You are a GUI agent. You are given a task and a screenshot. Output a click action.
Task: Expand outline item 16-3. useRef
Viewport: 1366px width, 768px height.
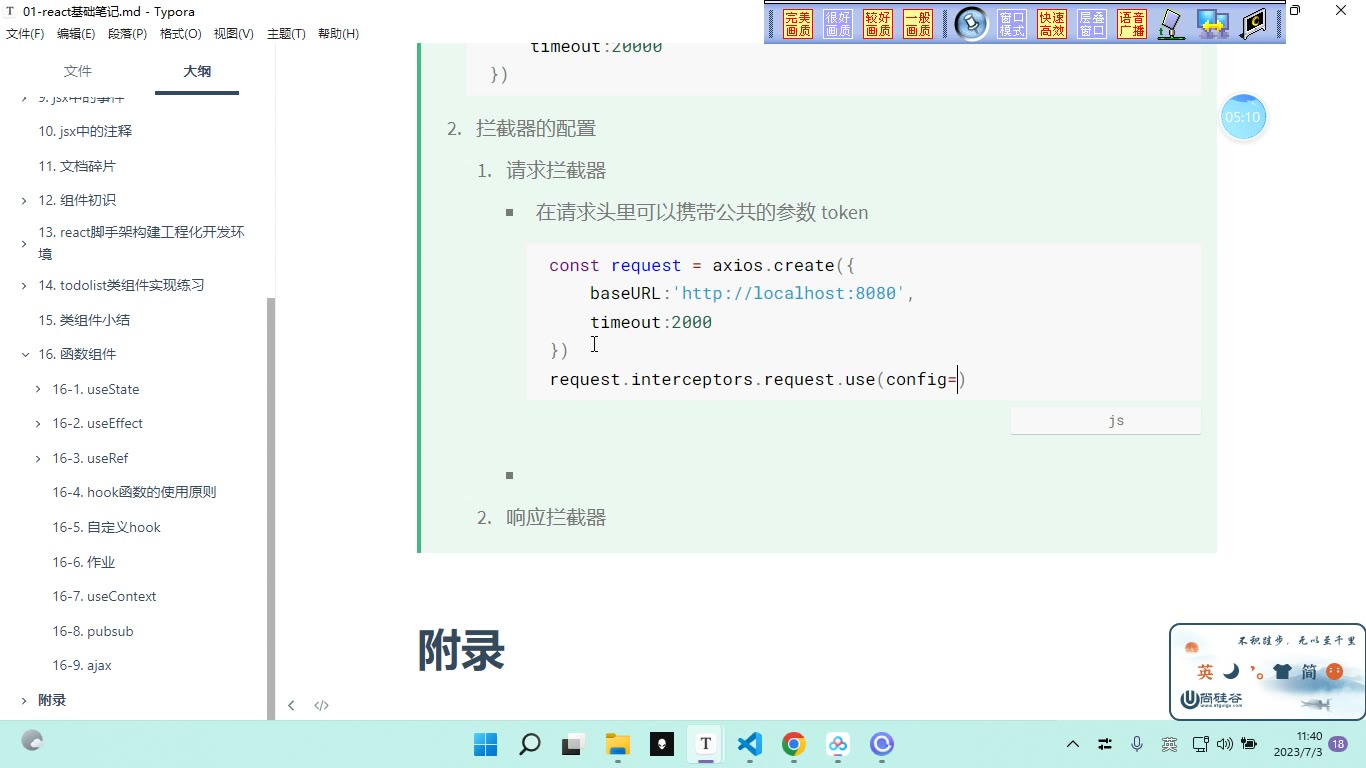tap(38, 458)
